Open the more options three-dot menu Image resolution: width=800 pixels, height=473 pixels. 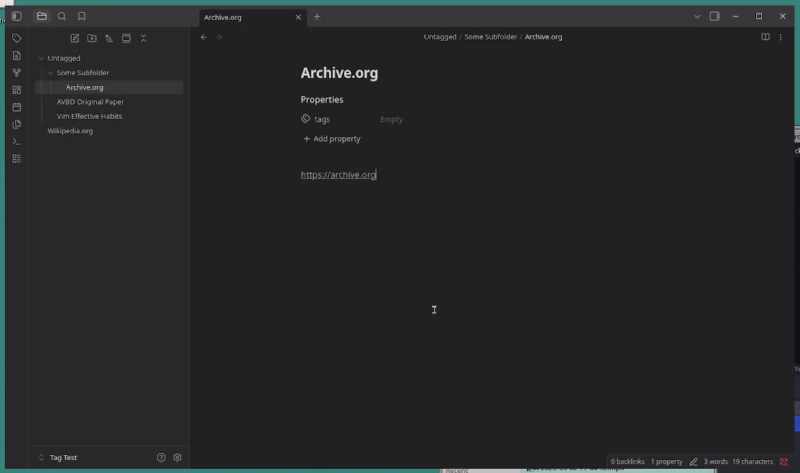pos(780,37)
